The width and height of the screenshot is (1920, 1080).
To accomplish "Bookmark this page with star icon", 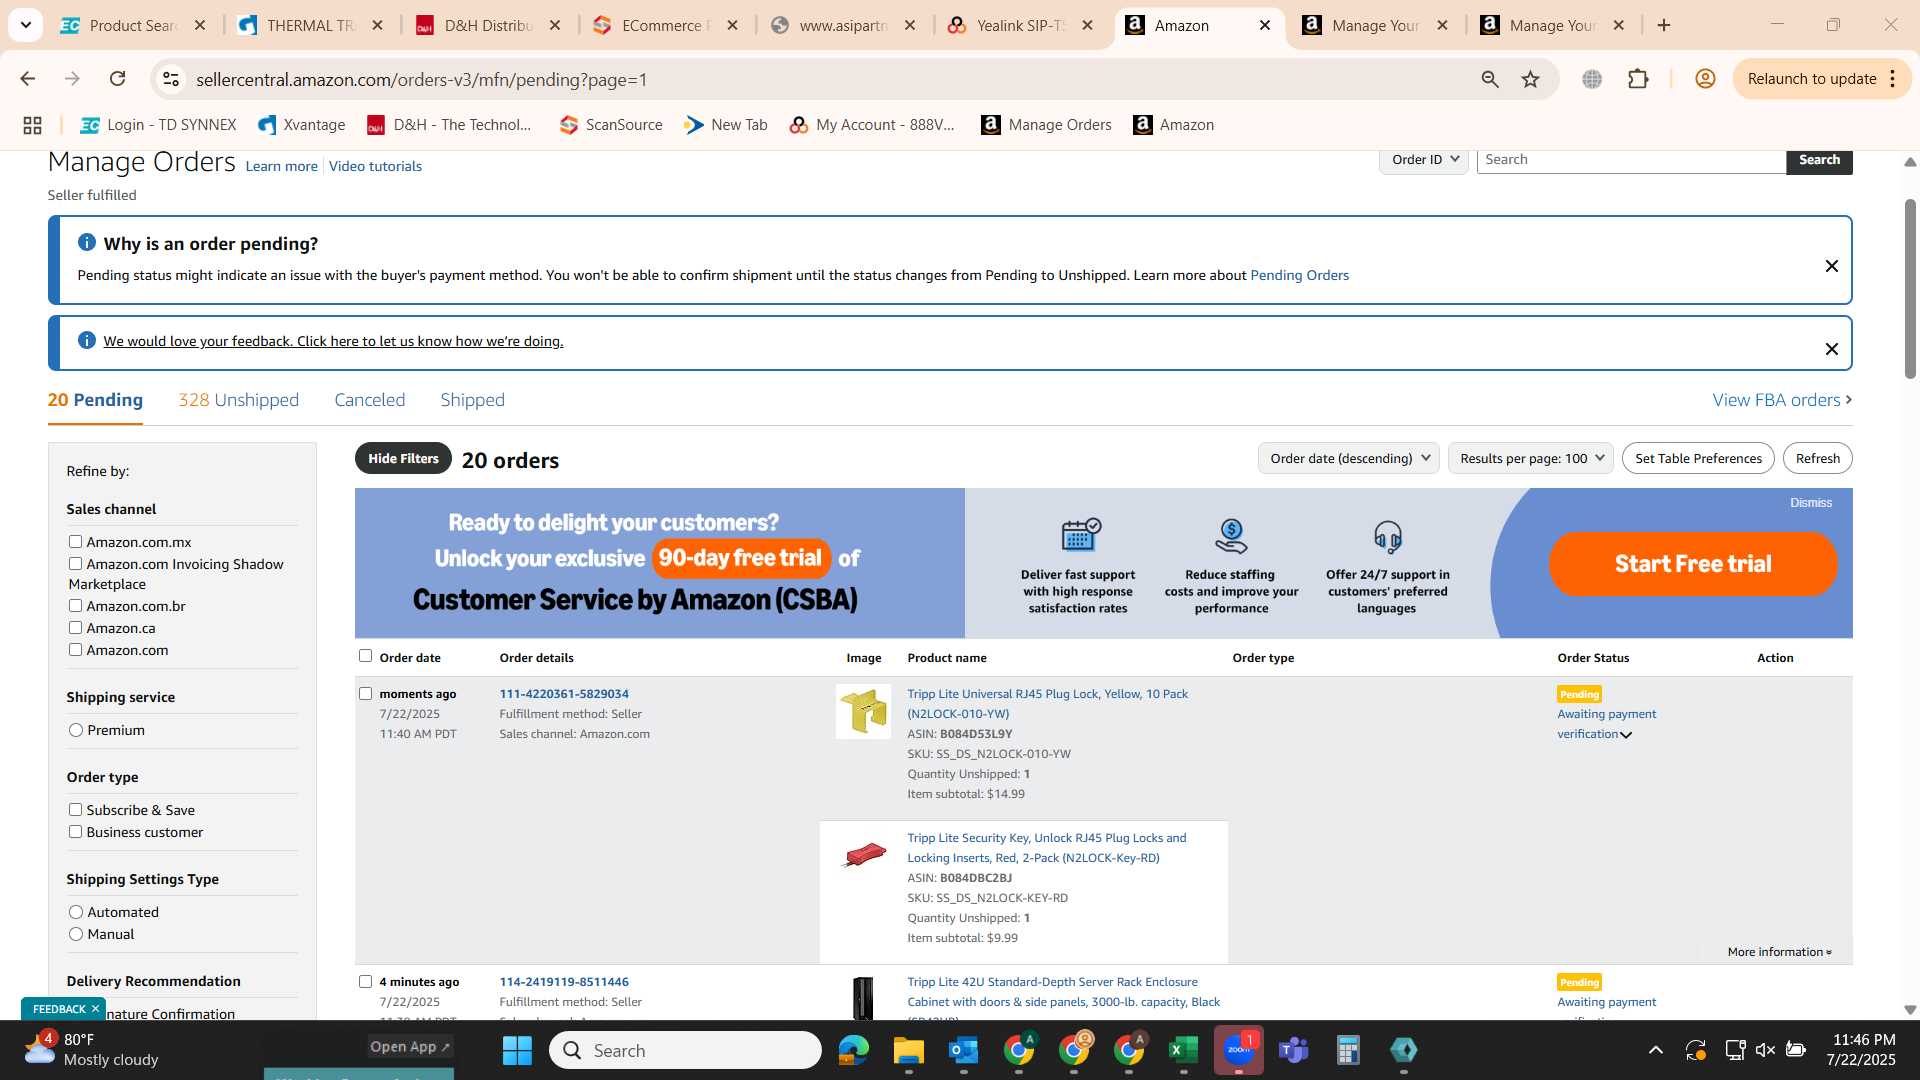I will [x=1530, y=79].
